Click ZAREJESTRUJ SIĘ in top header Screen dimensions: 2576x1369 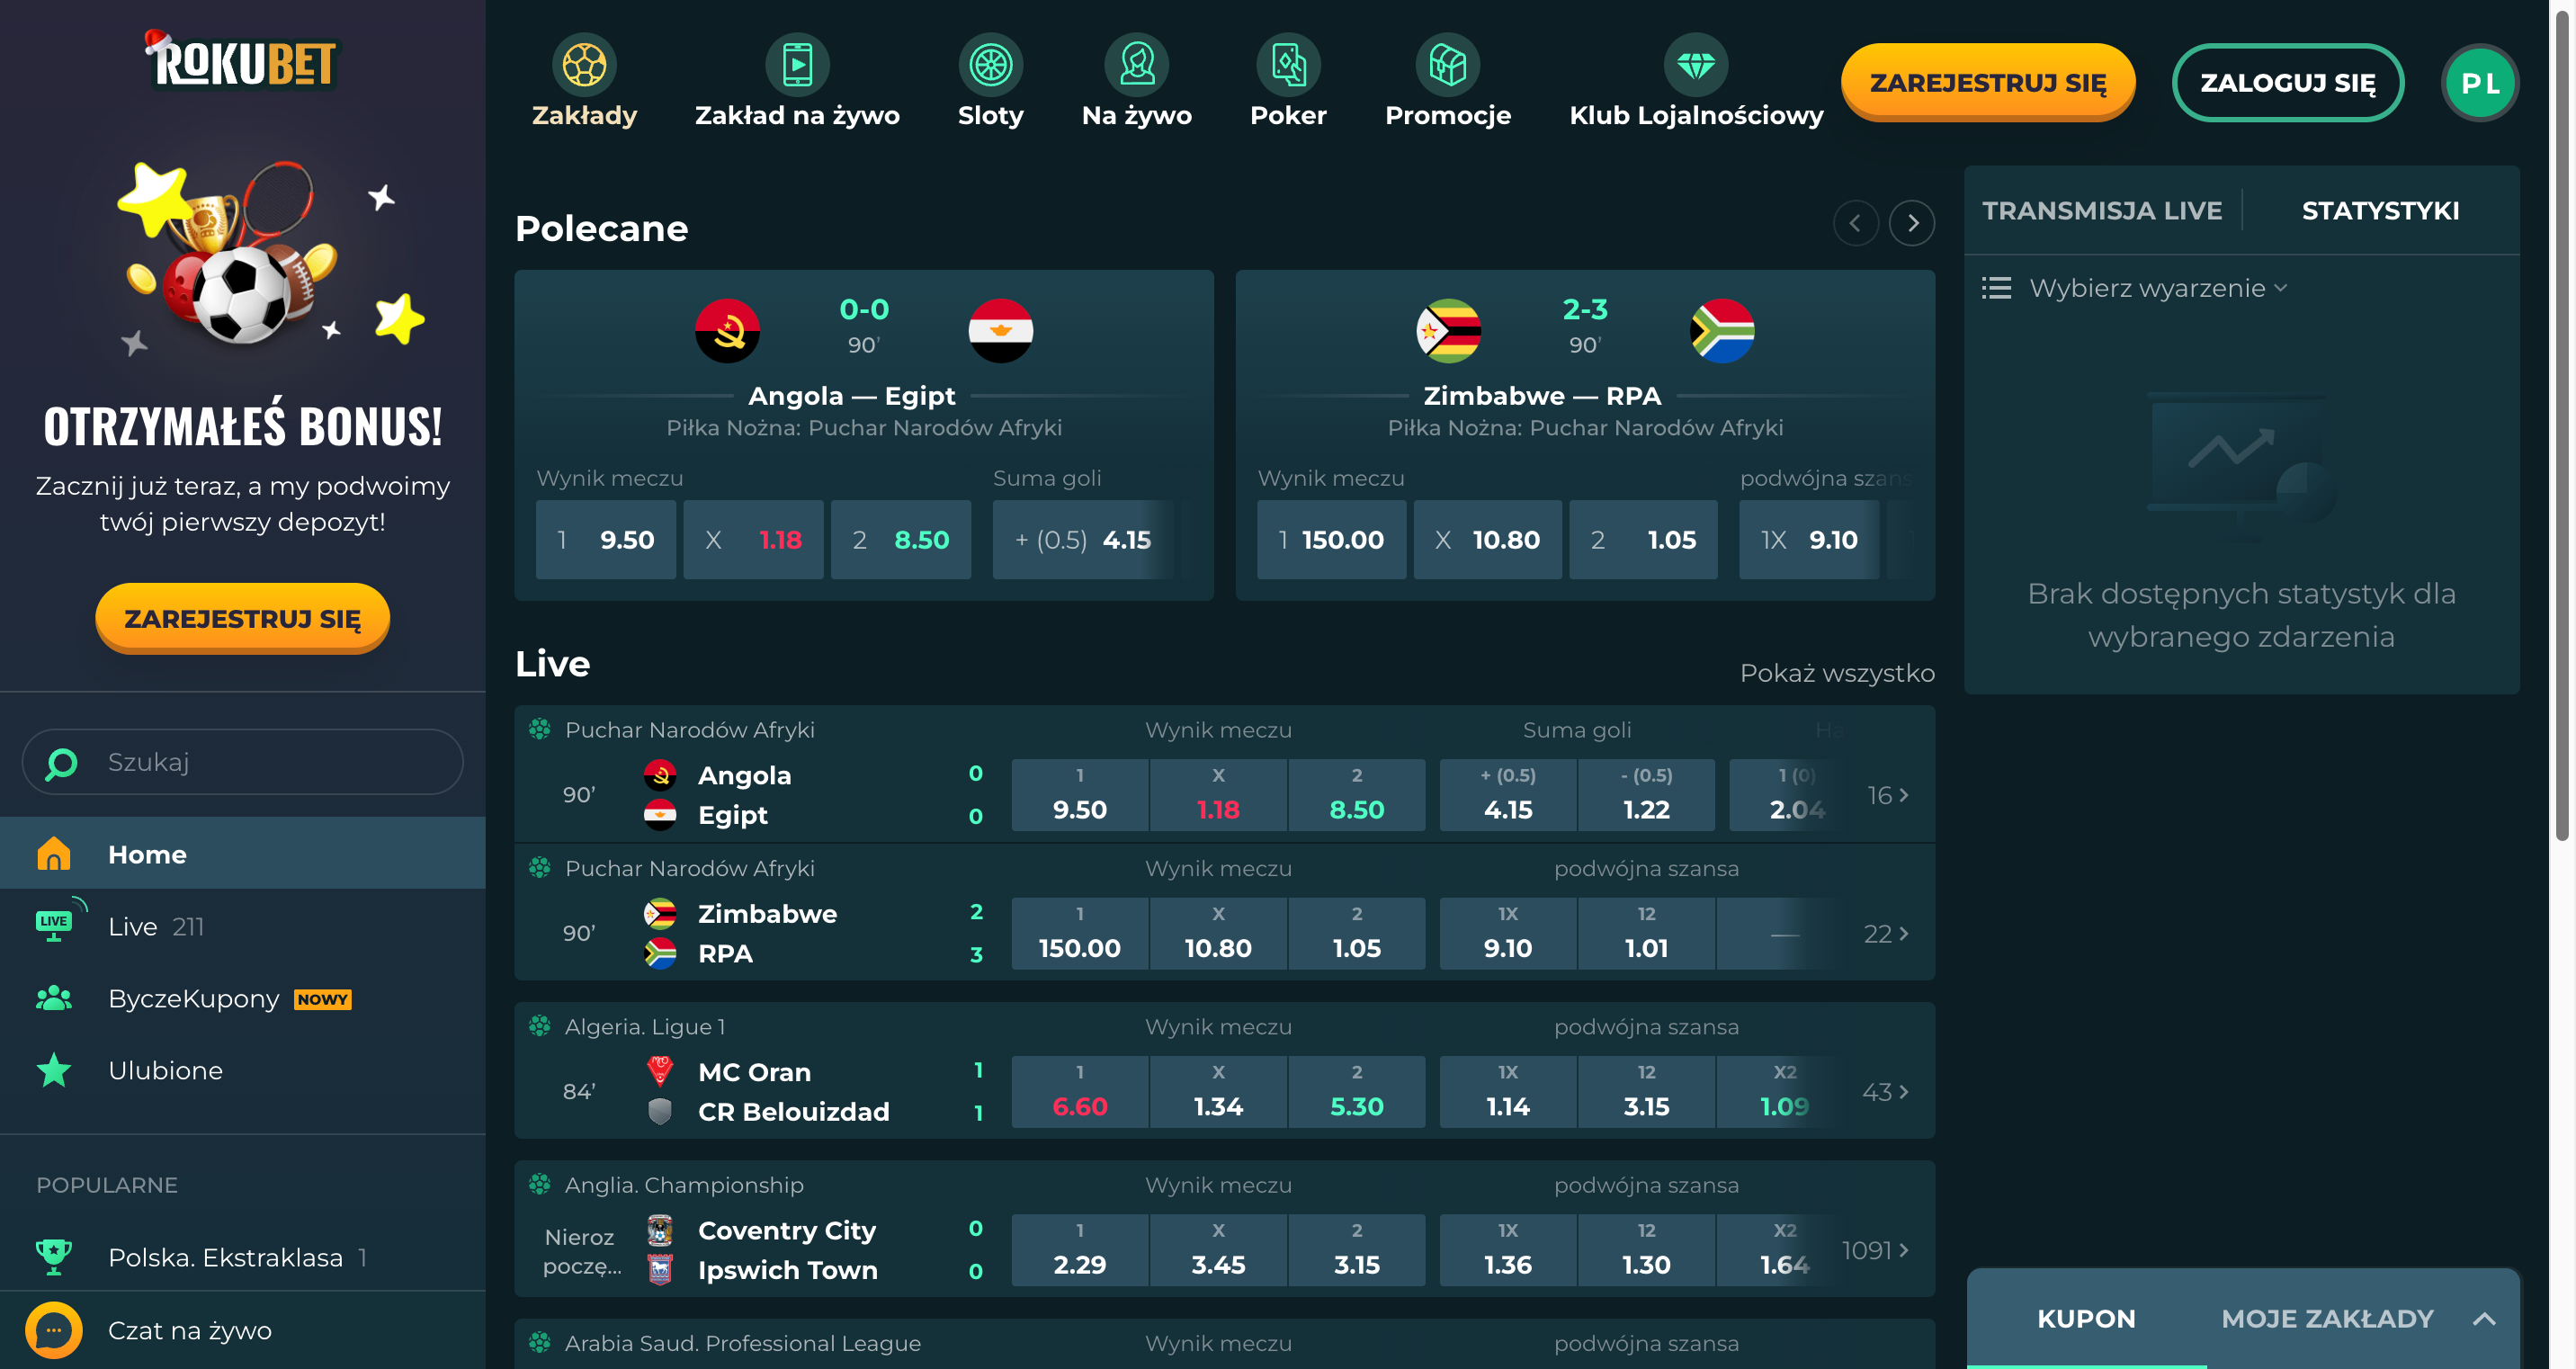[1988, 83]
